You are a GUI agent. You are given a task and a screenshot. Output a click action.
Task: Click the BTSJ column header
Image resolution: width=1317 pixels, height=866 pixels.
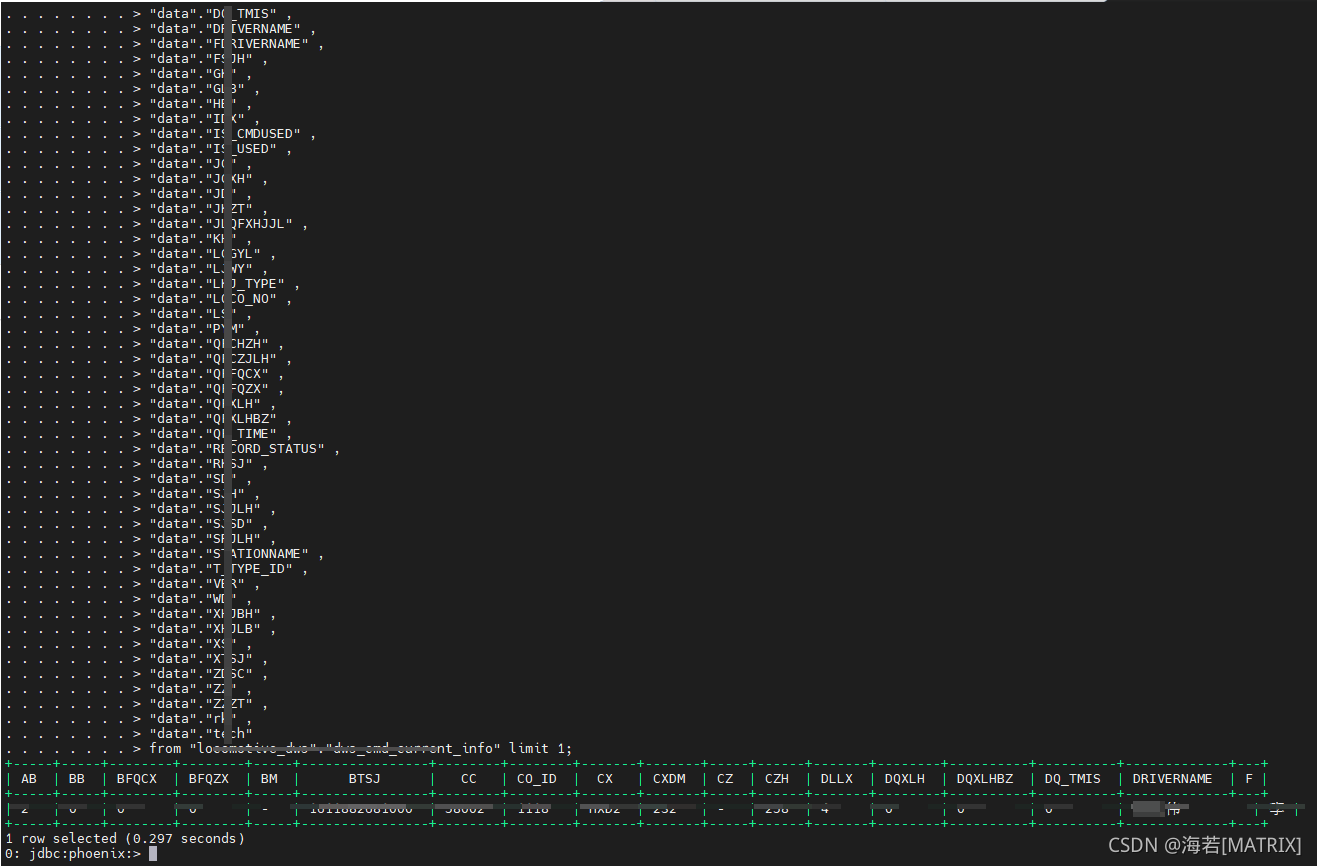click(x=365, y=779)
